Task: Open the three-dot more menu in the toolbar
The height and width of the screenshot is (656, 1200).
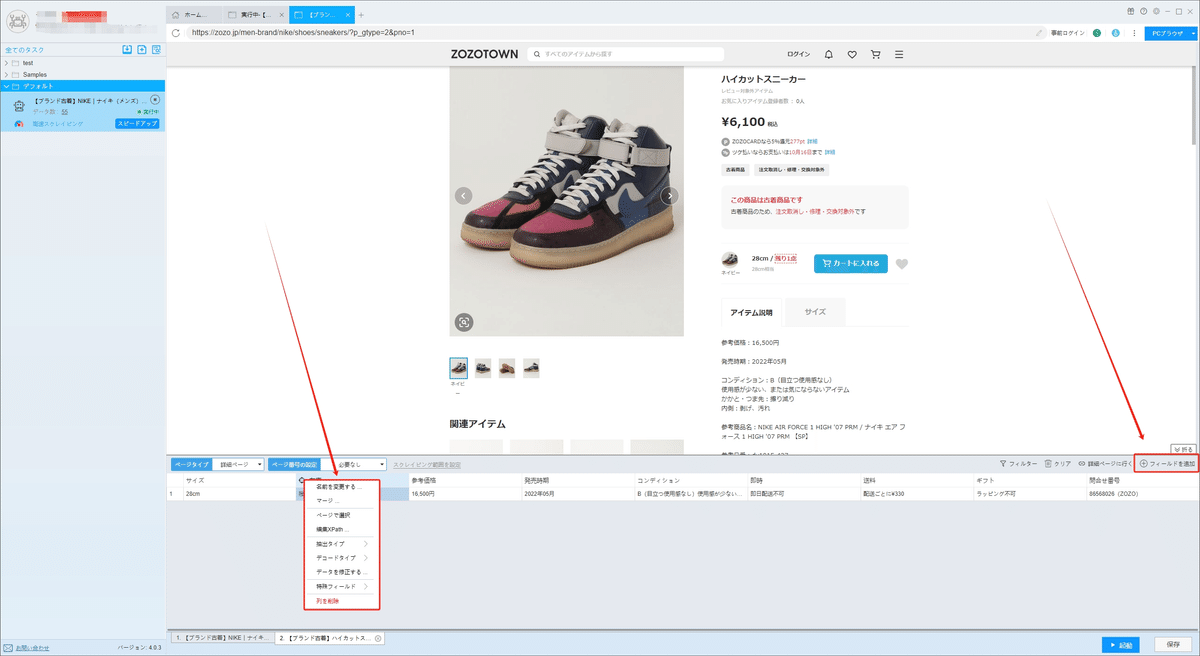Action: (x=1133, y=33)
